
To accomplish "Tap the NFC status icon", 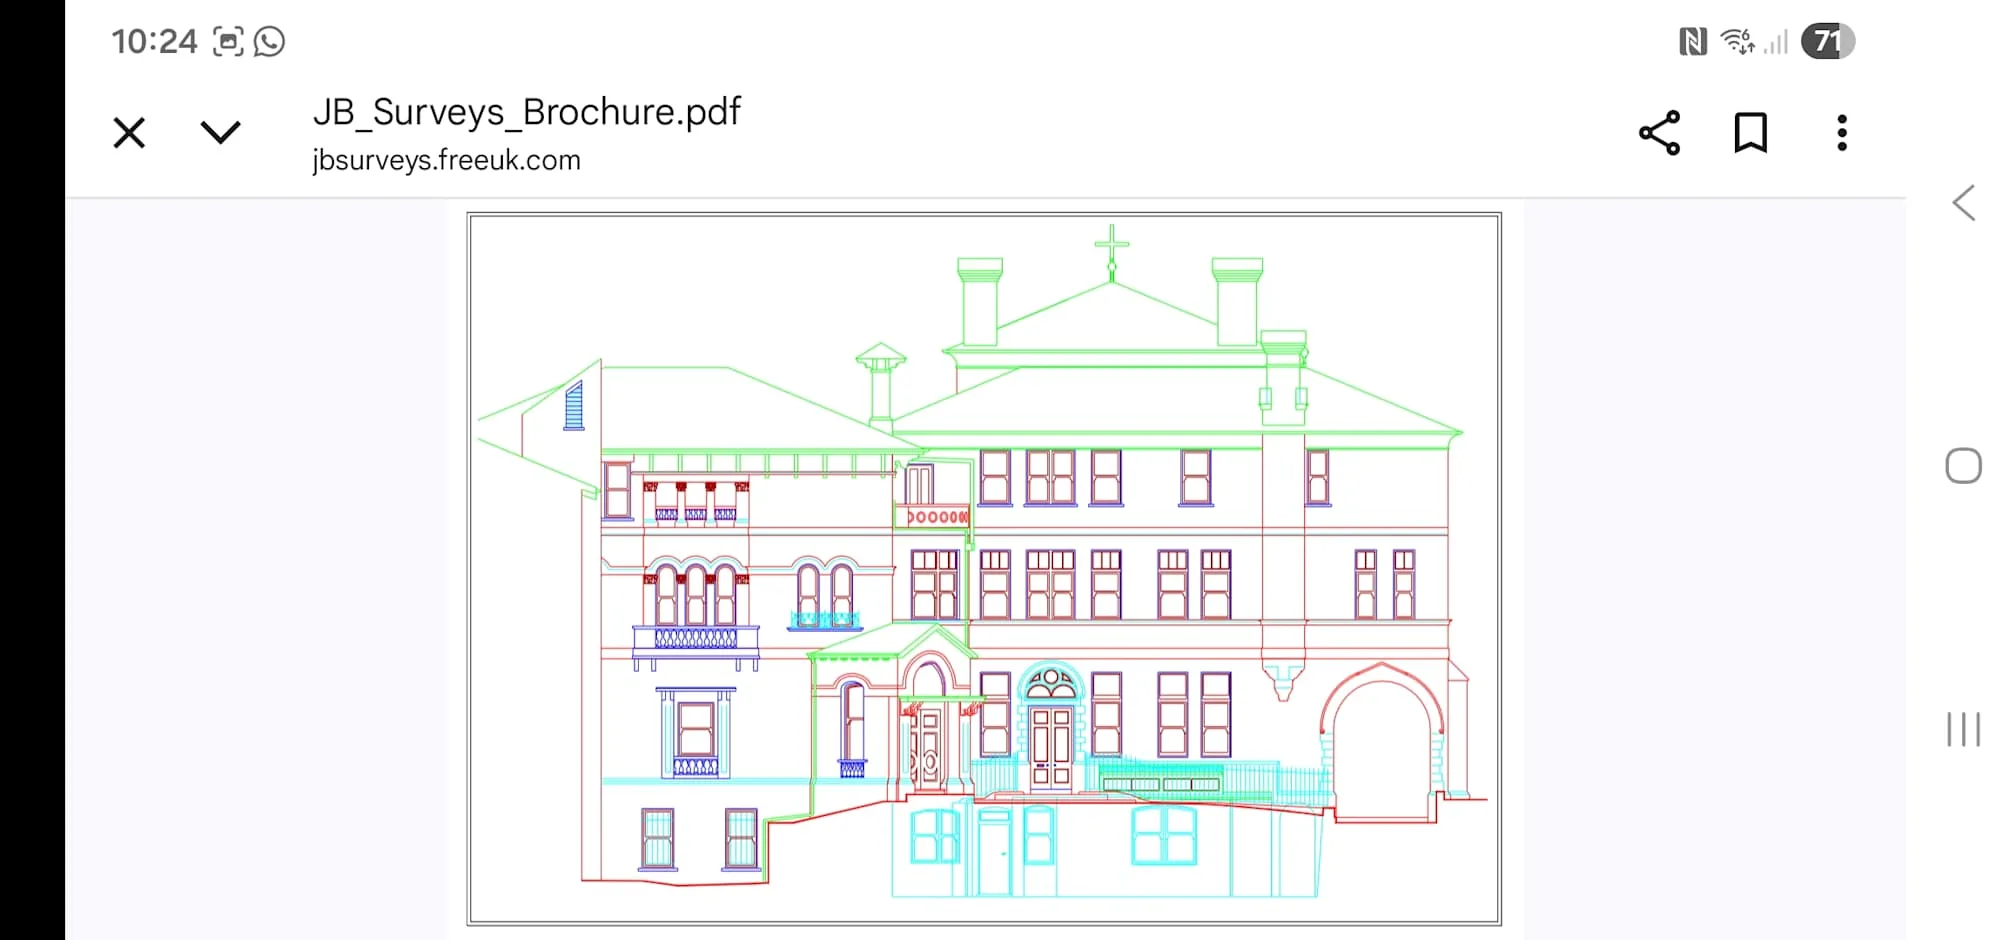I will [1692, 41].
